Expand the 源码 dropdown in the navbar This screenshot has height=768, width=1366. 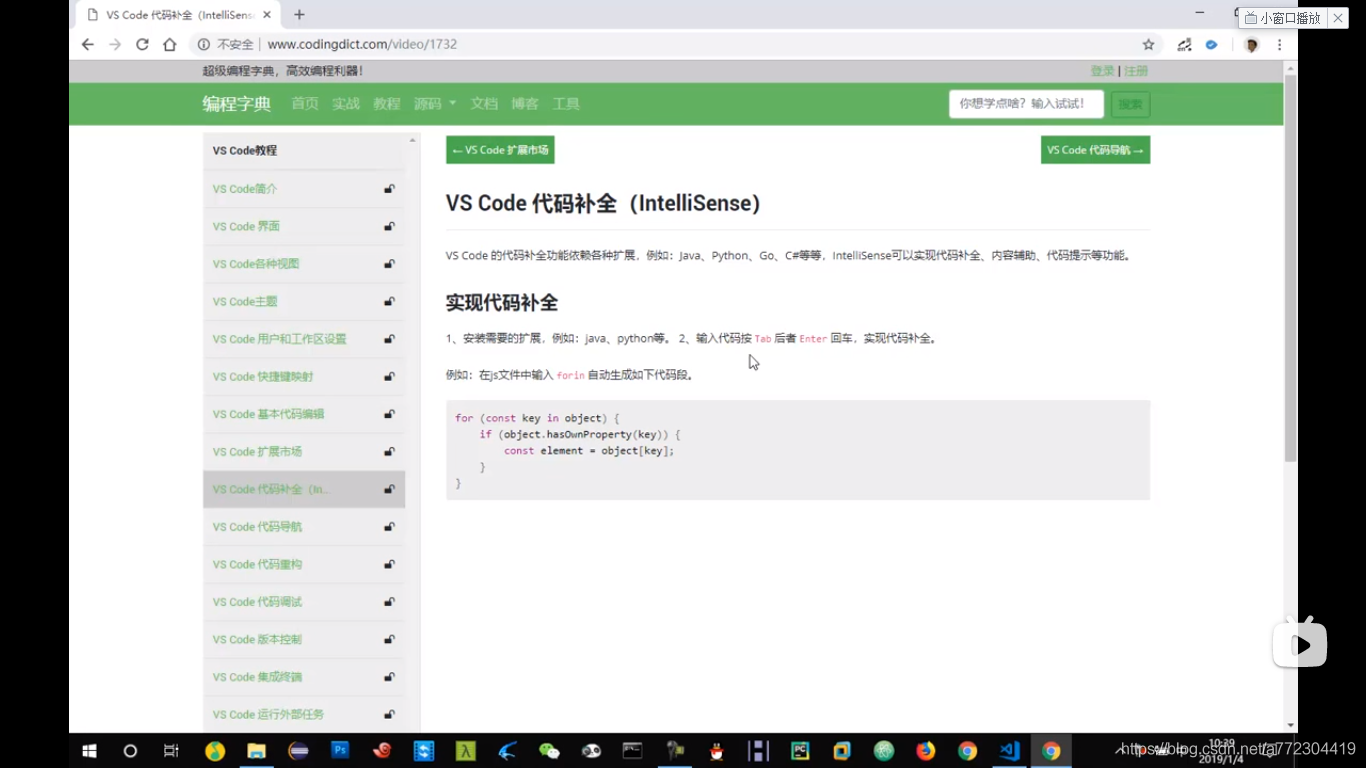tap(435, 104)
